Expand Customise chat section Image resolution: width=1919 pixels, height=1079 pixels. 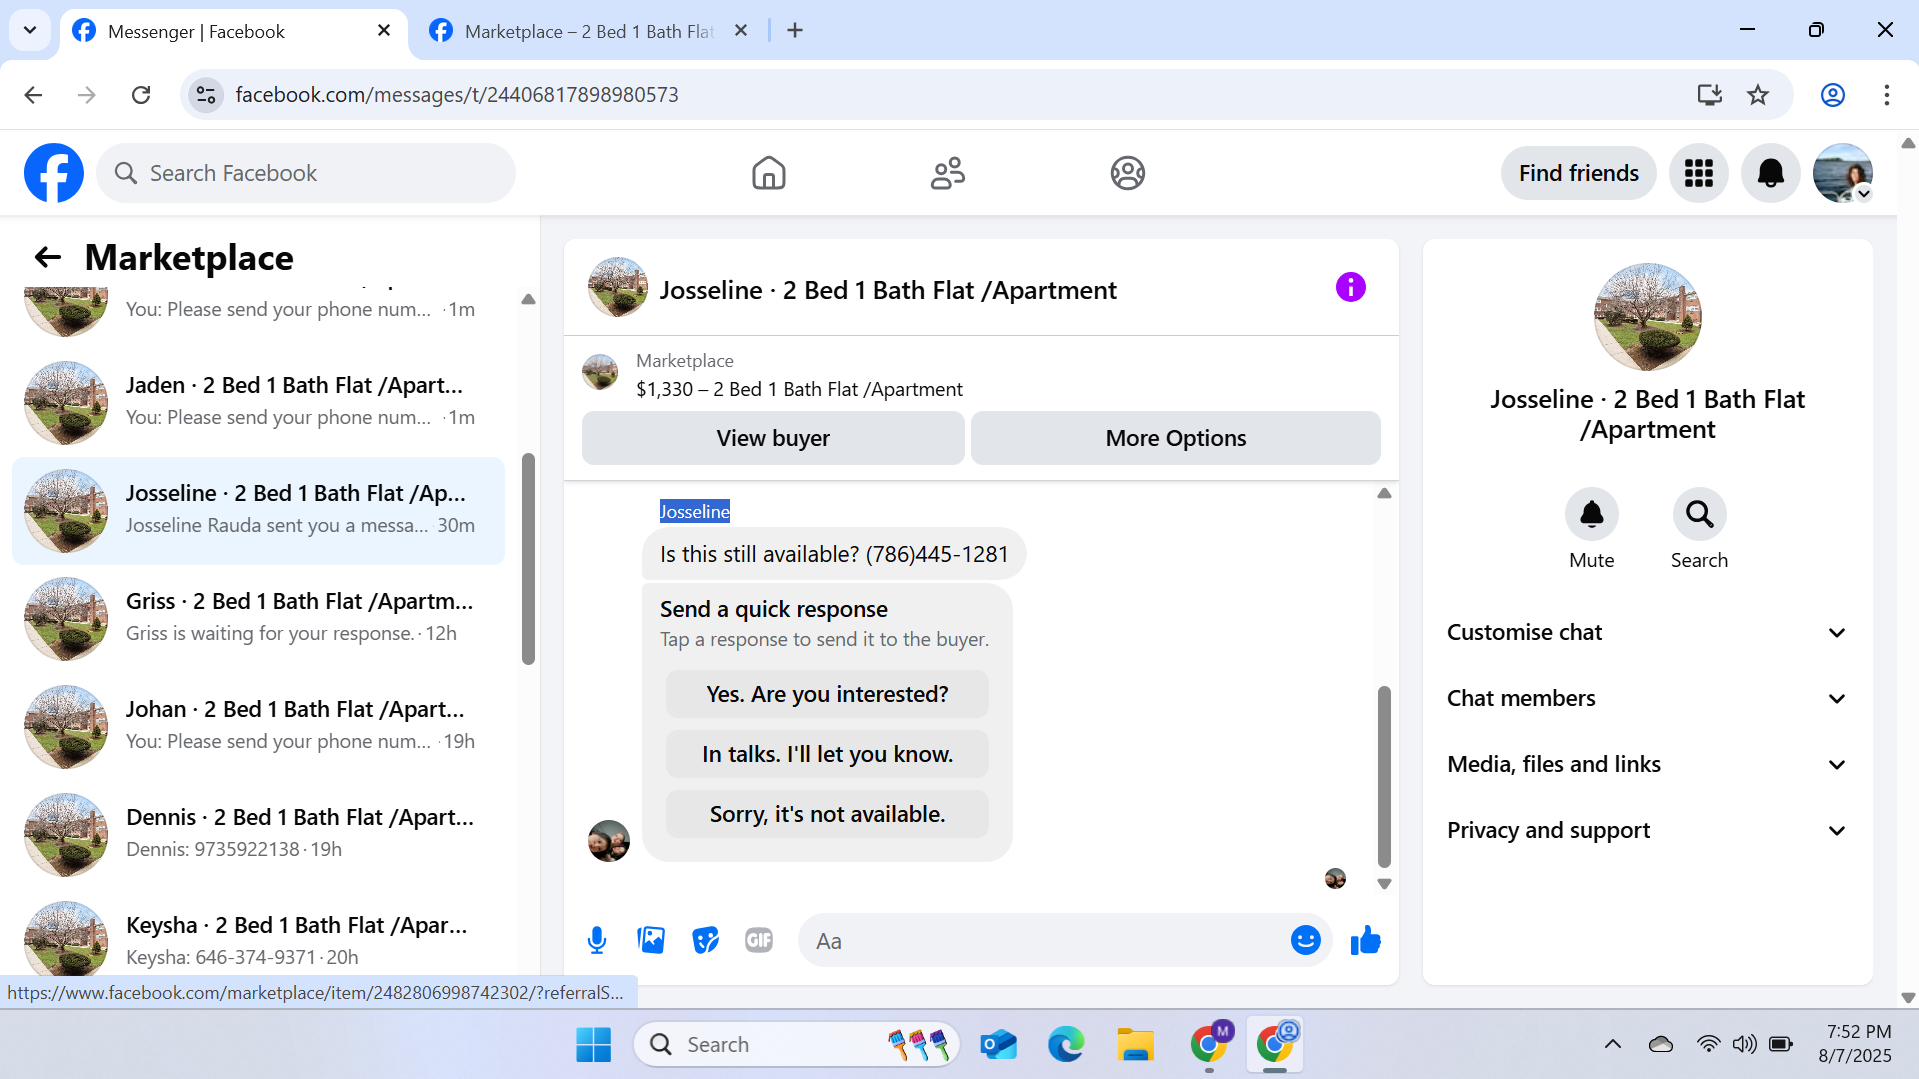pyautogui.click(x=1647, y=632)
